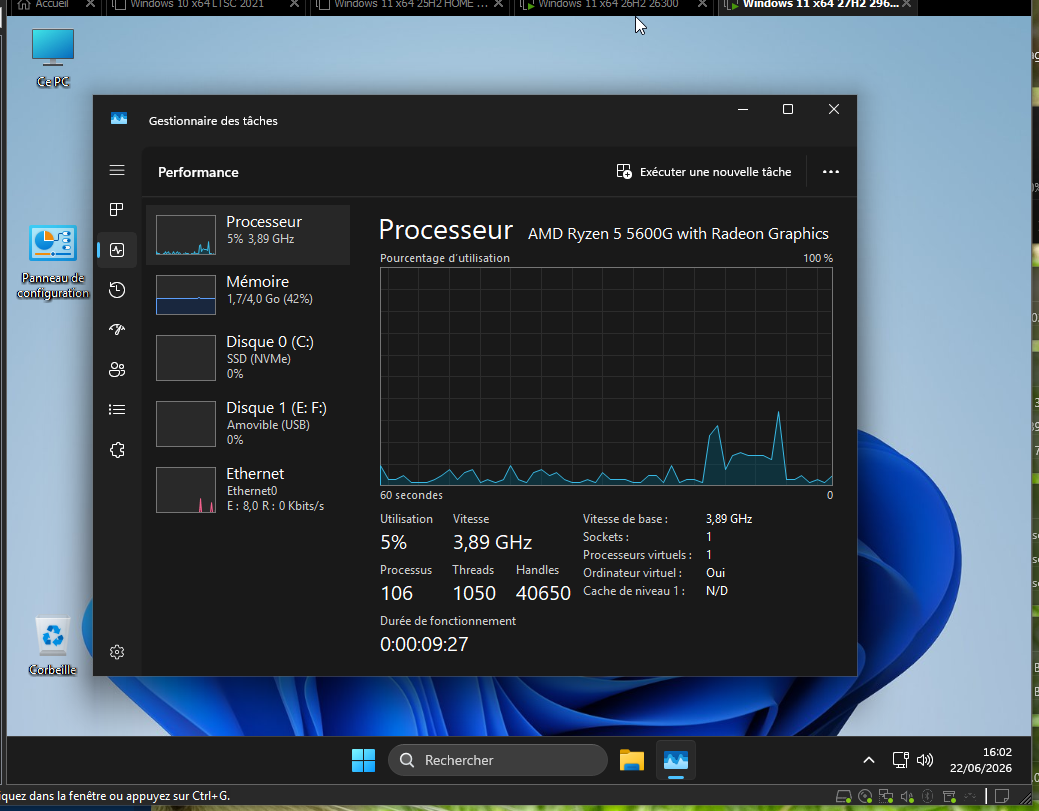This screenshot has width=1039, height=811.
Task: Click the Task Manager title bar app icon
Action: (119, 119)
